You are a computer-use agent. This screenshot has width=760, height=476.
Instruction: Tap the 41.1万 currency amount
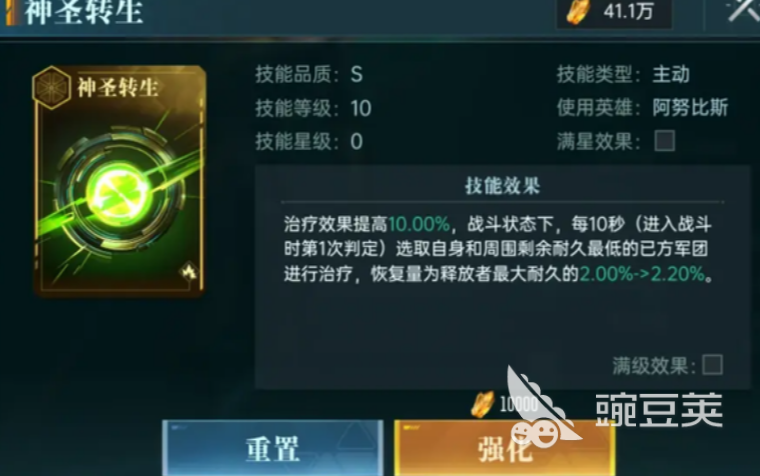coord(628,11)
